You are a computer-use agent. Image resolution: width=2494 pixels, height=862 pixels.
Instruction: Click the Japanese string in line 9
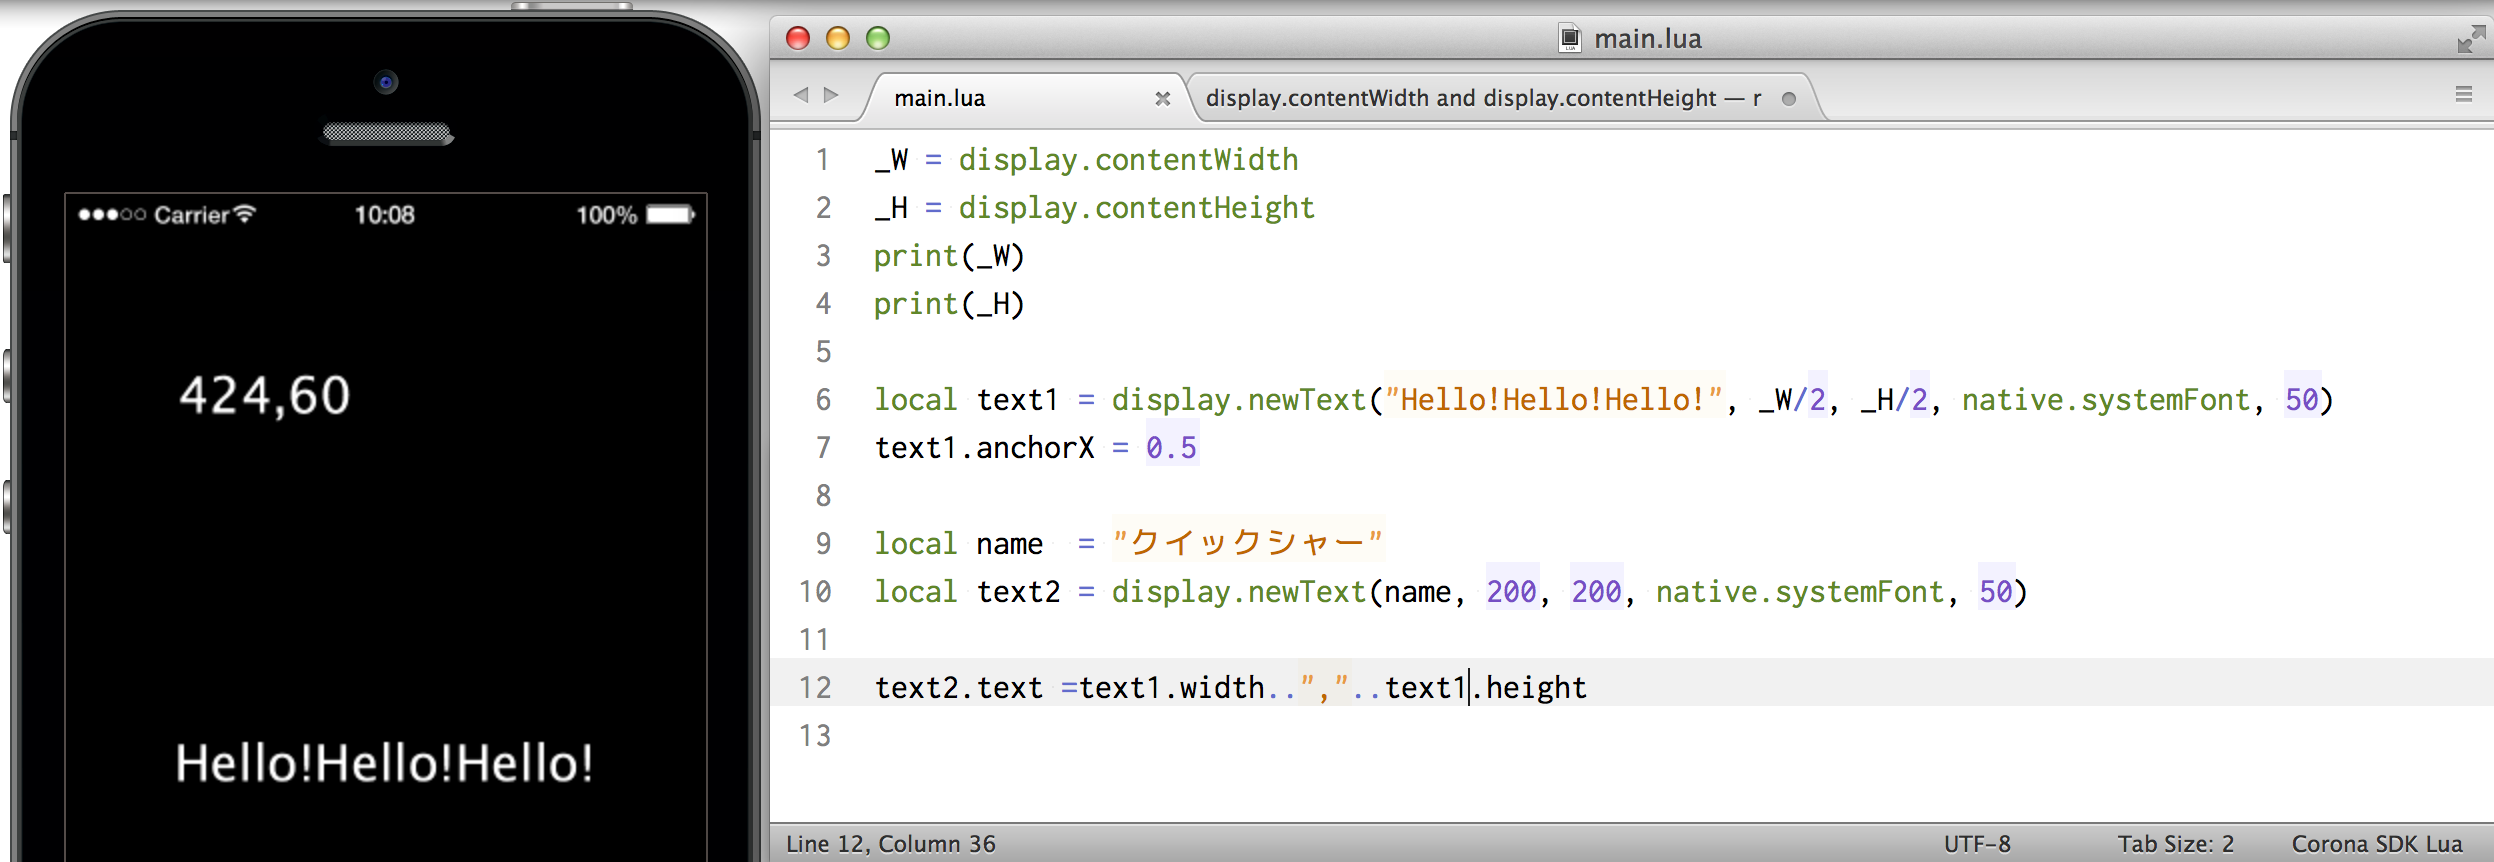1247,543
